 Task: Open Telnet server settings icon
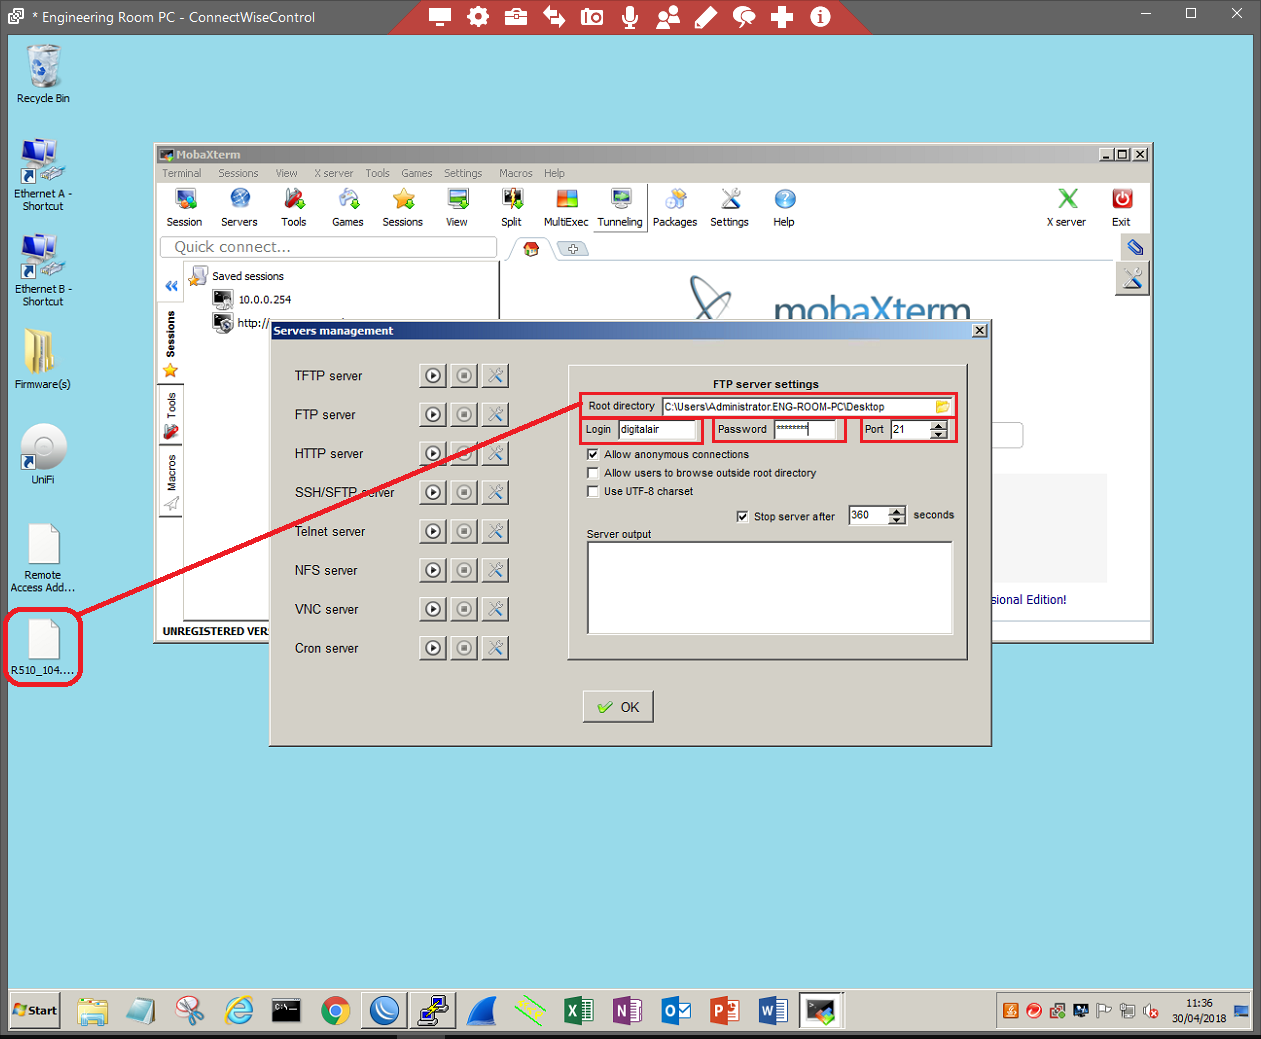[495, 531]
